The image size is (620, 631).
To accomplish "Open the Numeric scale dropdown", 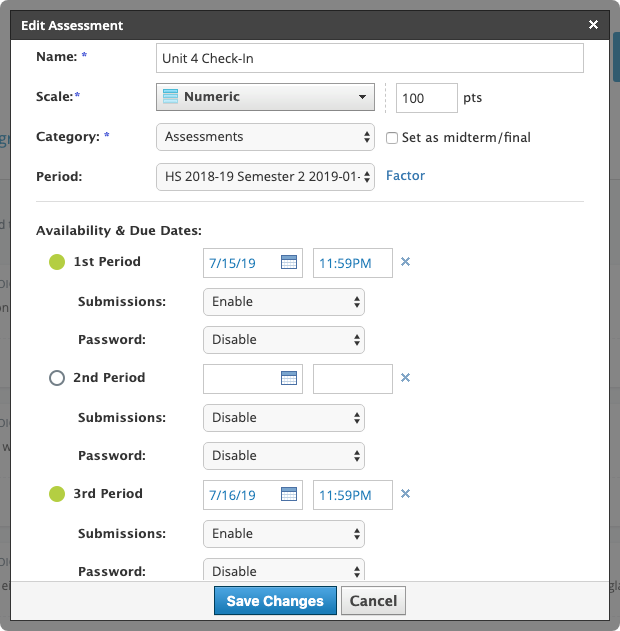I will tap(265, 97).
